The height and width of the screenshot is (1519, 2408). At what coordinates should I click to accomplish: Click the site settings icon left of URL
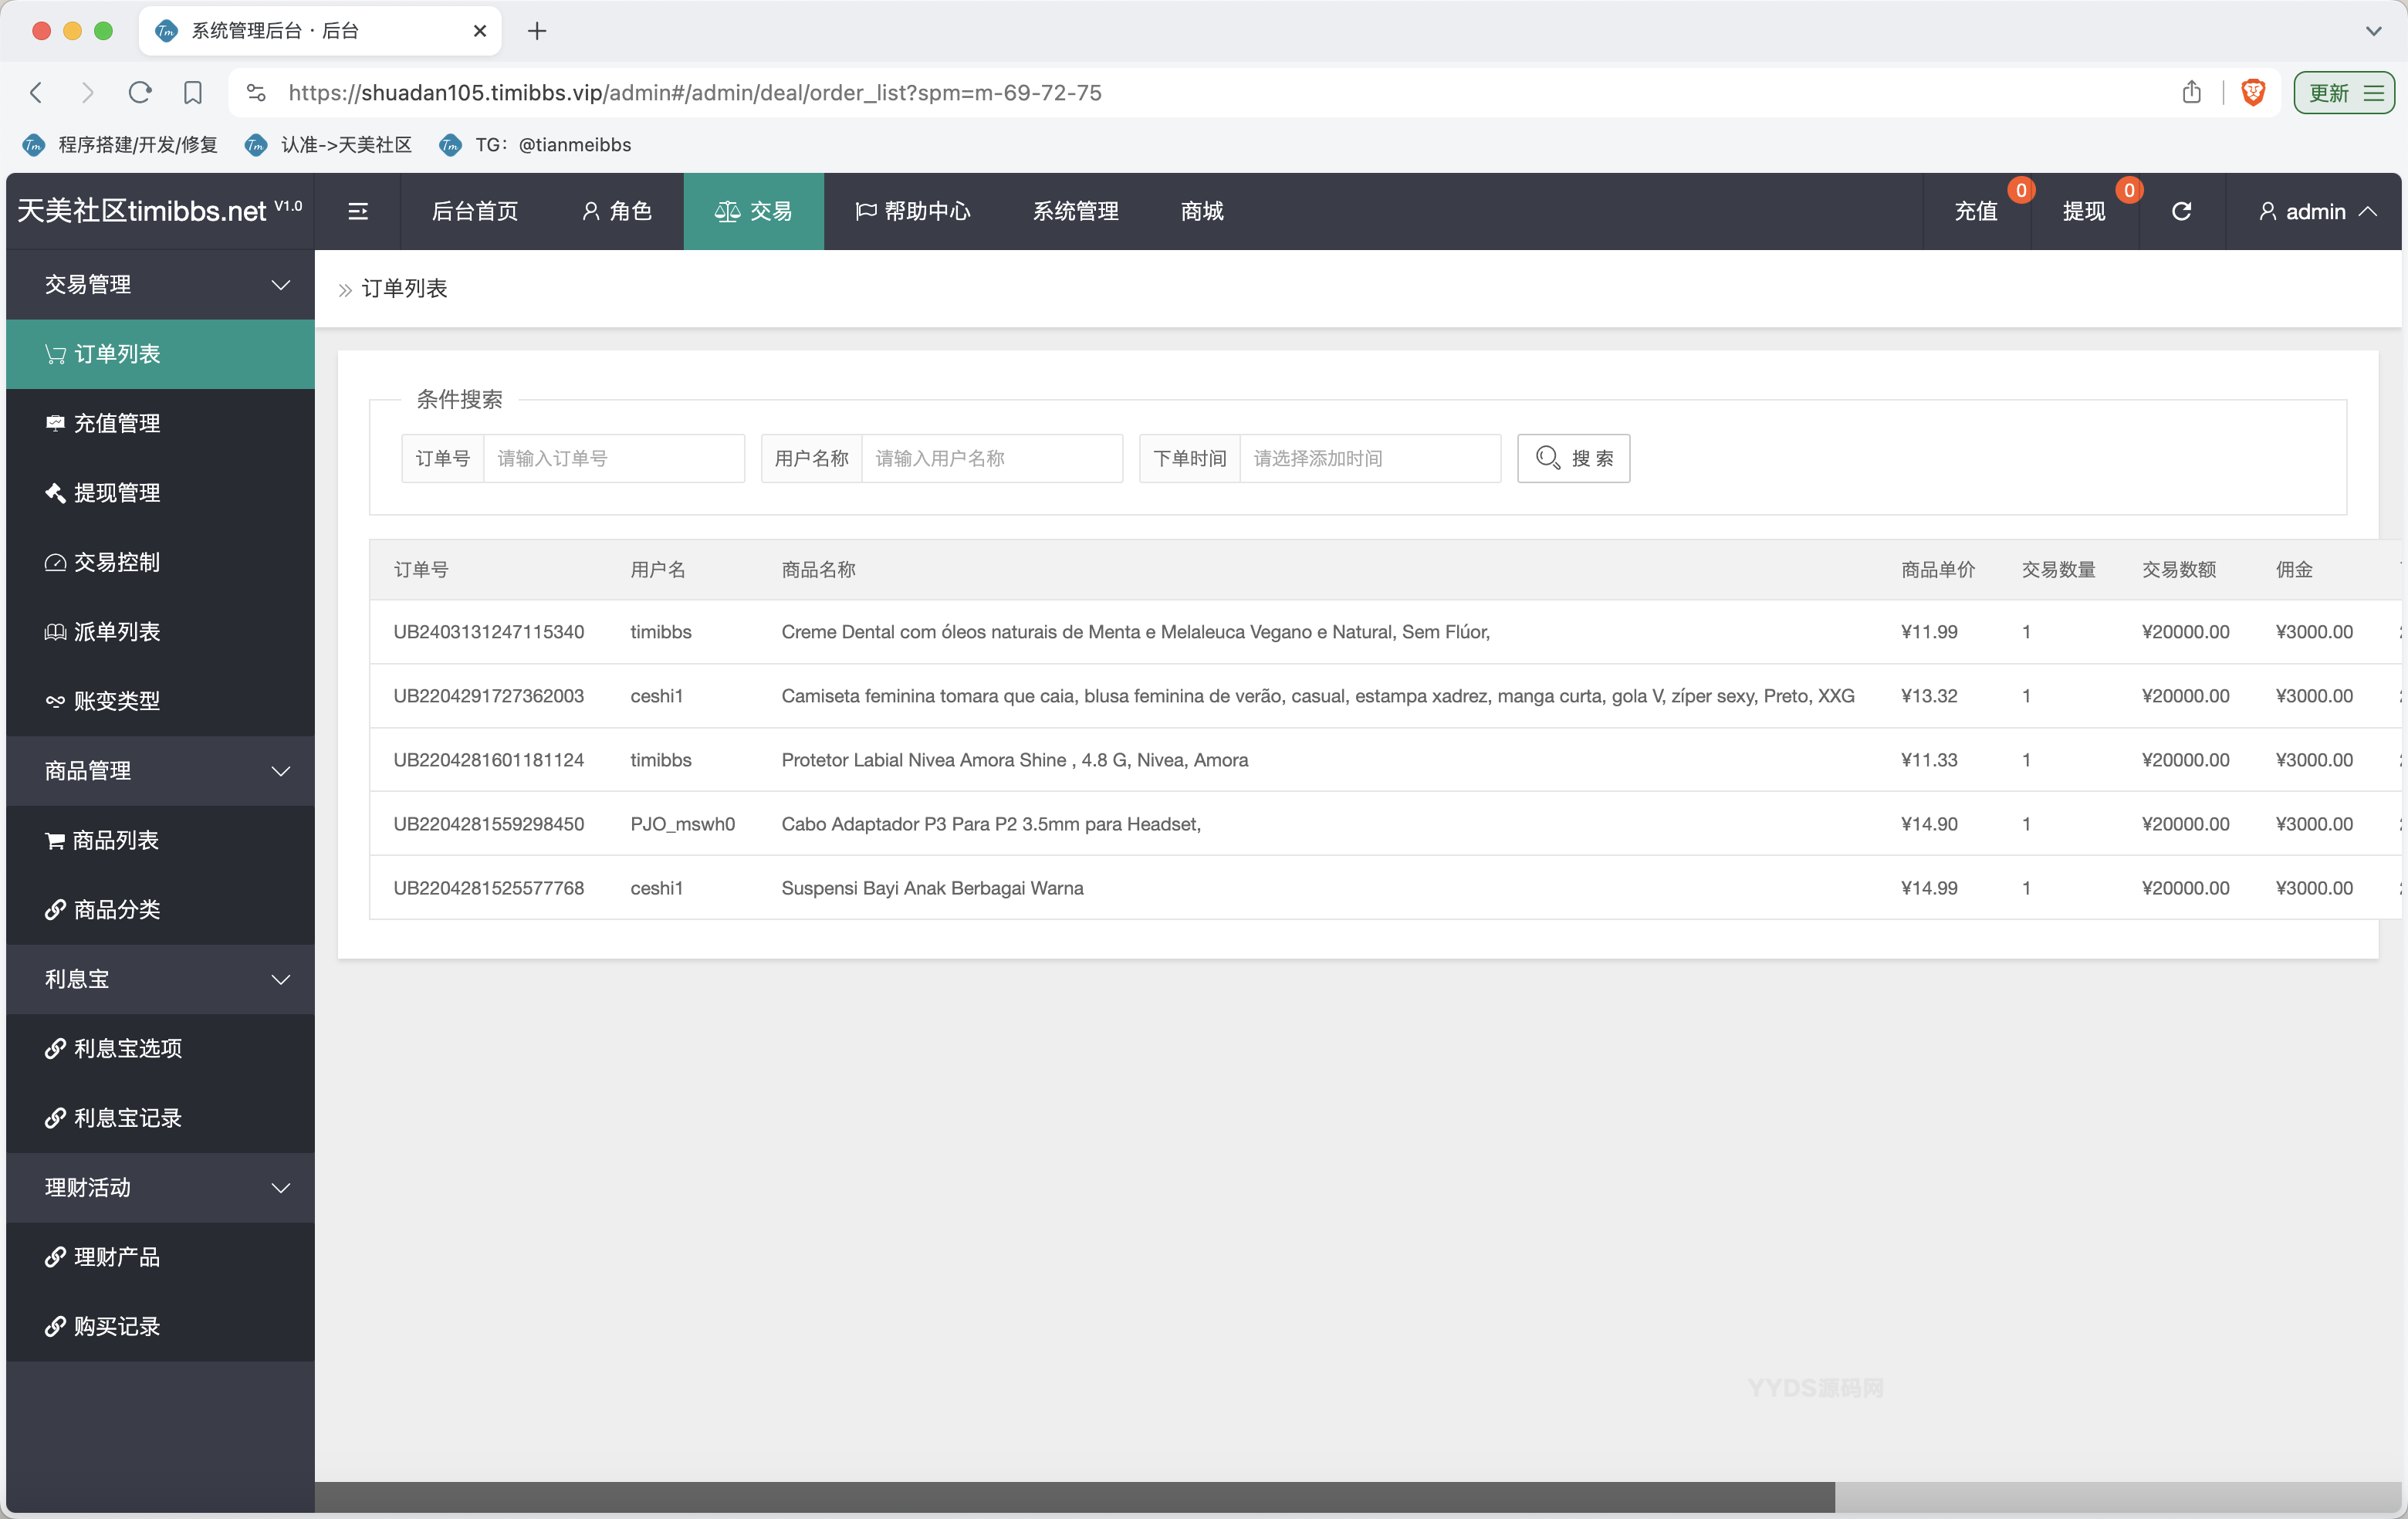pos(256,93)
